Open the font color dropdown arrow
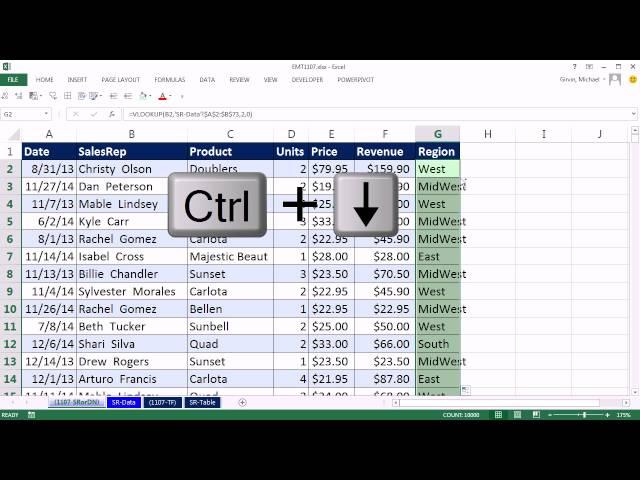This screenshot has height=480, width=640. coord(172,97)
